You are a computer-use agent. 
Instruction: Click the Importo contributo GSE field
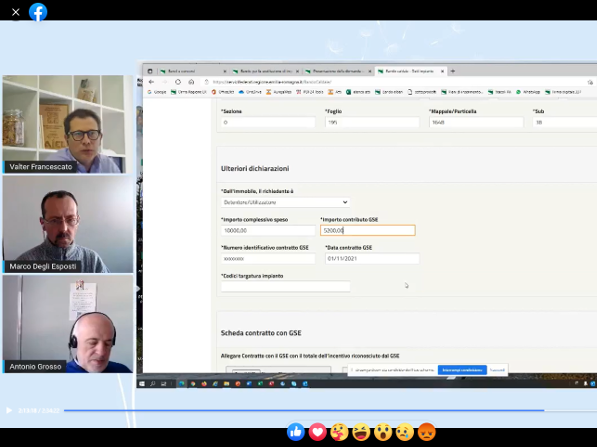coord(368,230)
